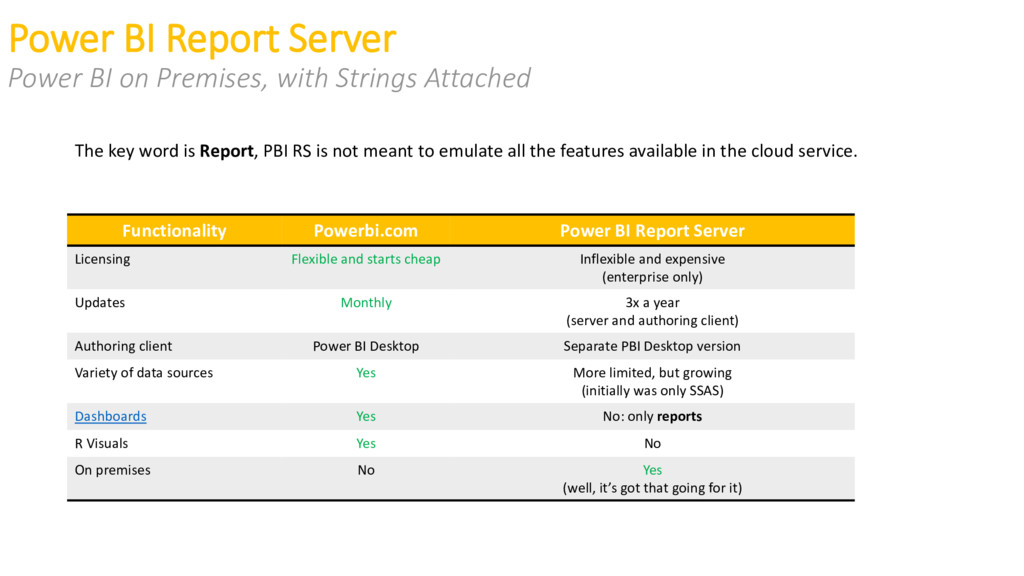This screenshot has width=1024, height=576.
Task: Click 'Separate PBI Desktop version' cell
Action: (652, 346)
